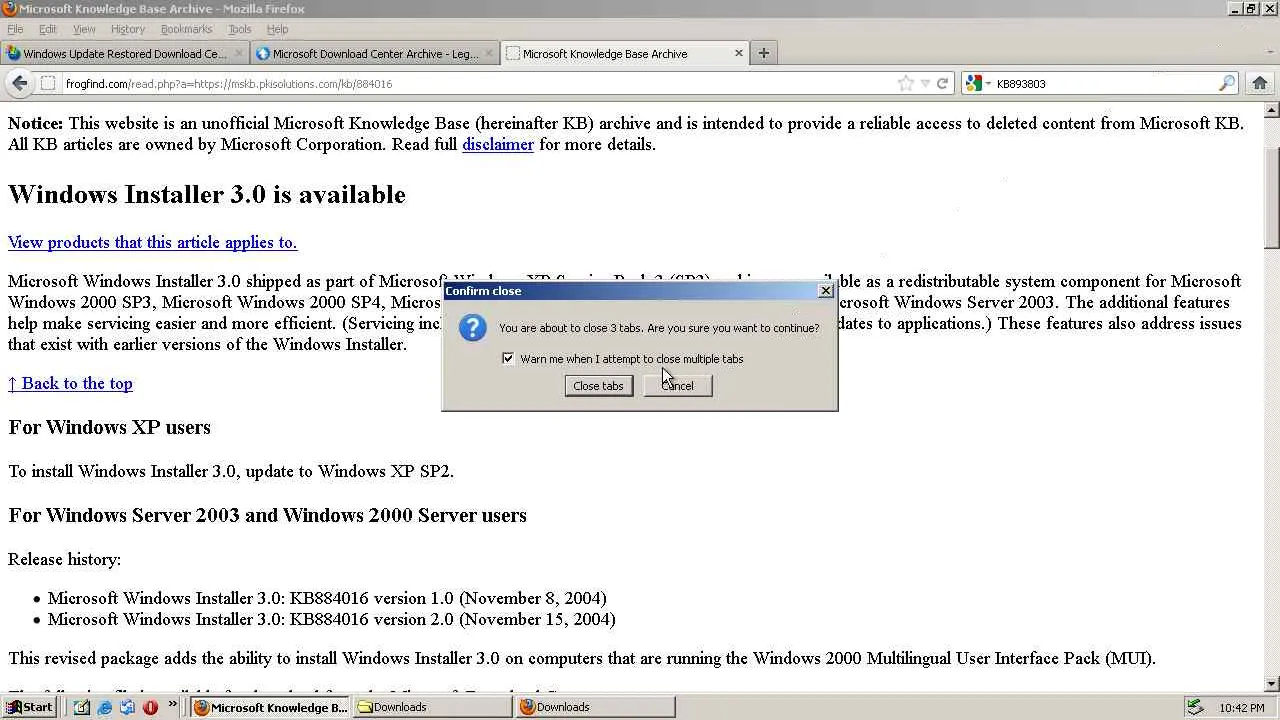Click the Show Desktop quick launch icon
The height and width of the screenshot is (720, 1280).
pos(82,707)
